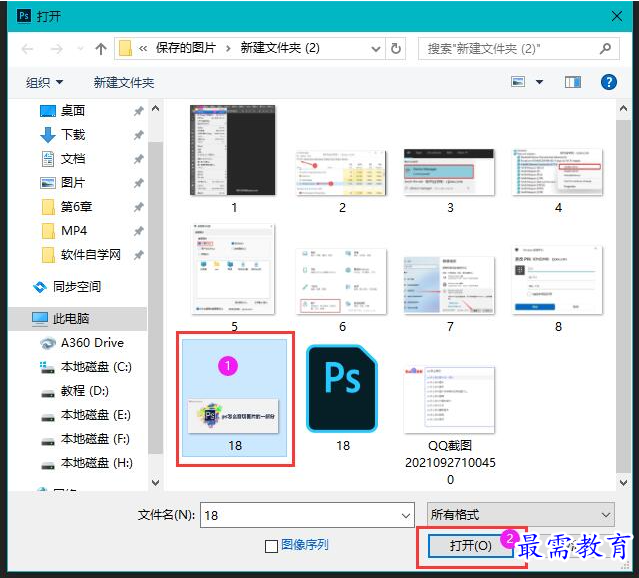Select the highlighted image file 18
Screen dimensions: 639x578
(x=234, y=397)
